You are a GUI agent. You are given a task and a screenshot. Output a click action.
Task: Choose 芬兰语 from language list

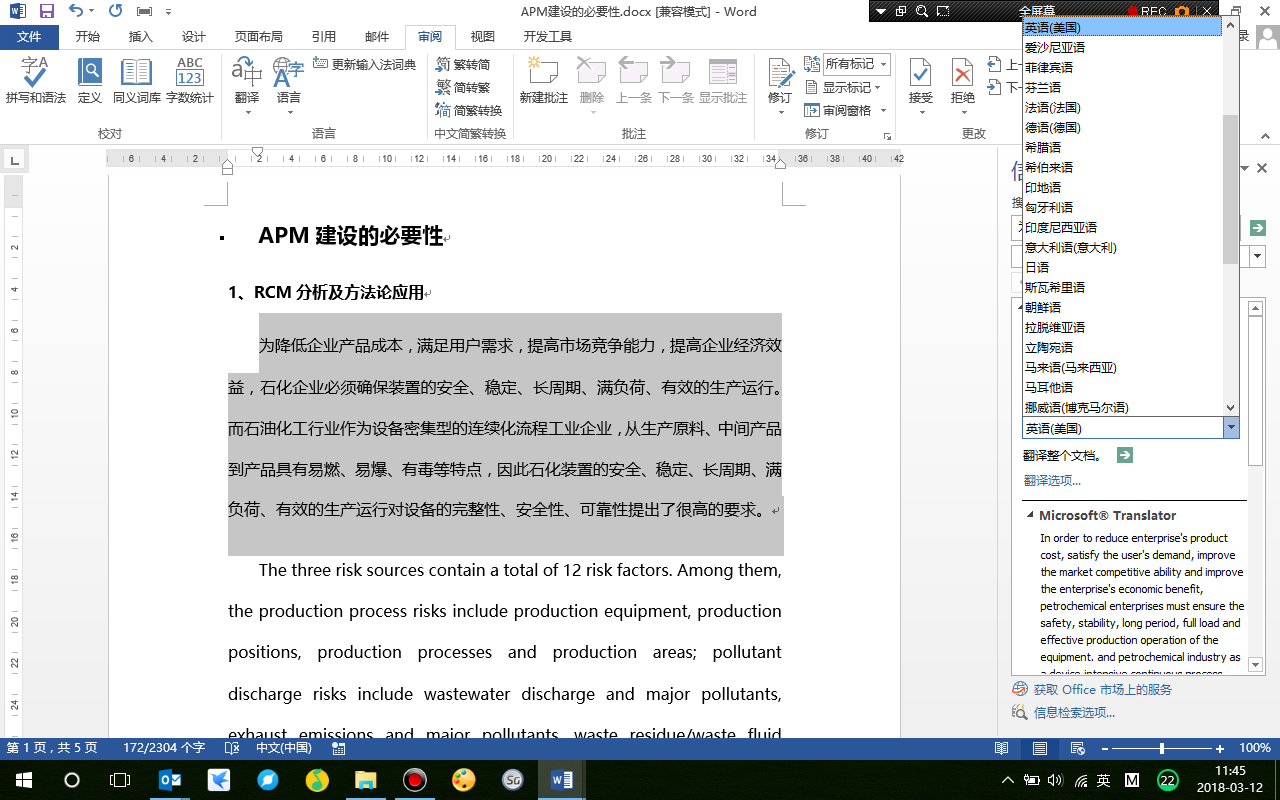coord(1122,87)
